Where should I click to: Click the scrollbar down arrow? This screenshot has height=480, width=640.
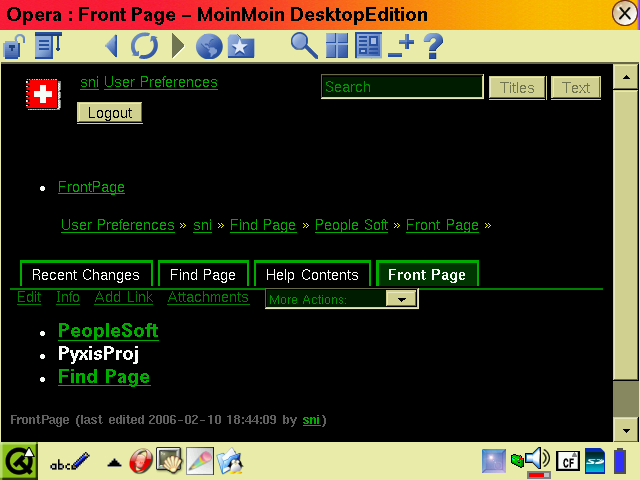pos(625,429)
